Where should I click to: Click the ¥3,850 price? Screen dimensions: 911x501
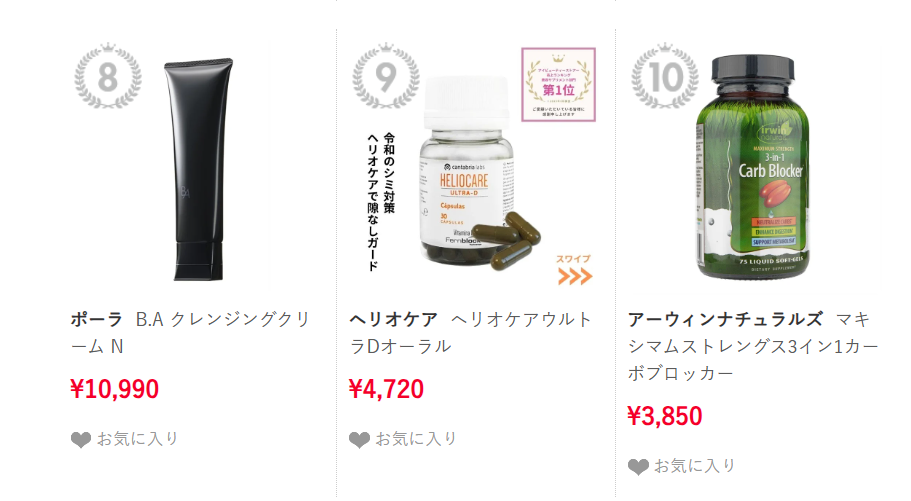(x=665, y=416)
